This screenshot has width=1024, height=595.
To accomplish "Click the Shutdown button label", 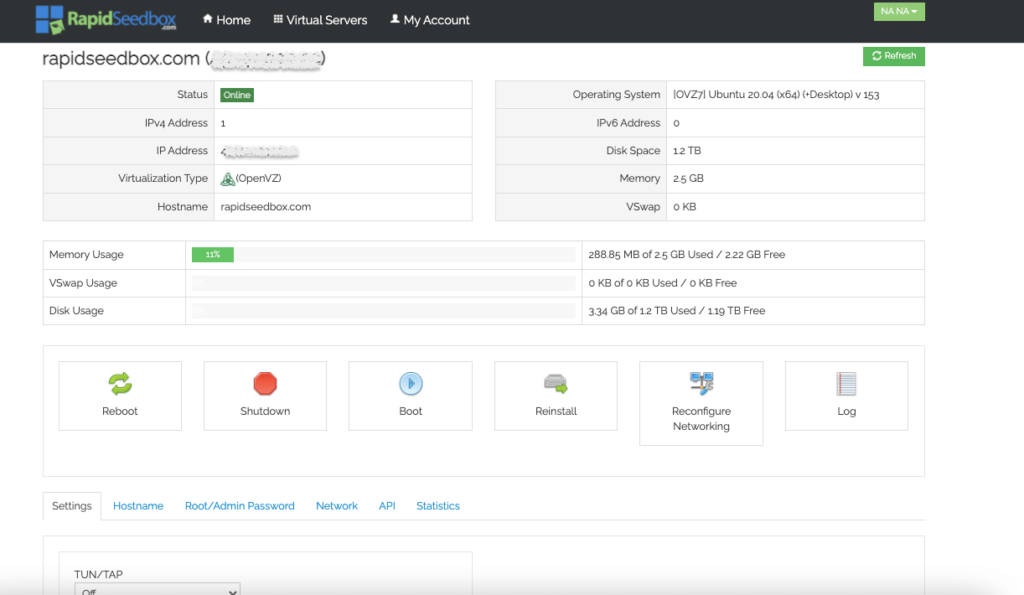I will click(x=265, y=411).
